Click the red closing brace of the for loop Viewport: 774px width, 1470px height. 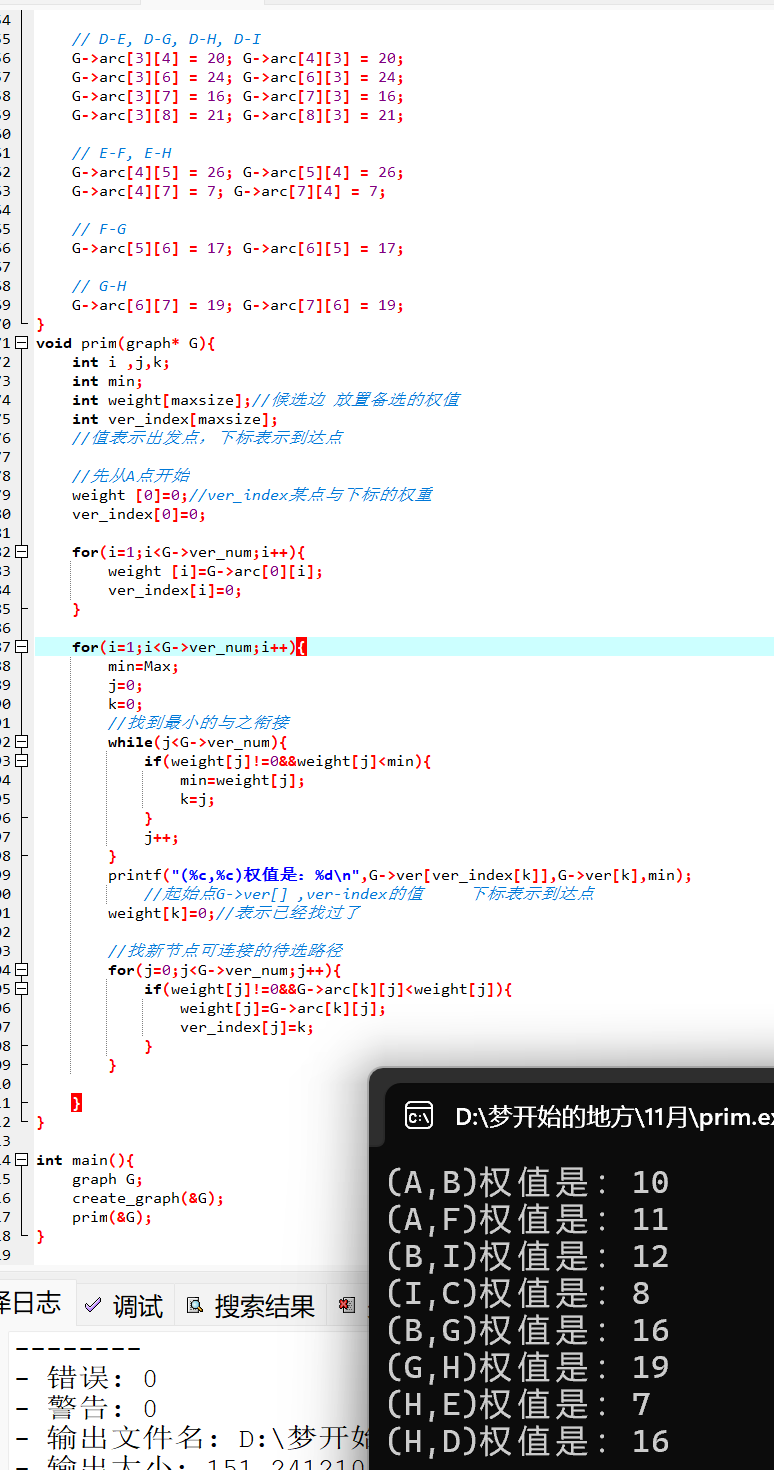coord(76,1103)
